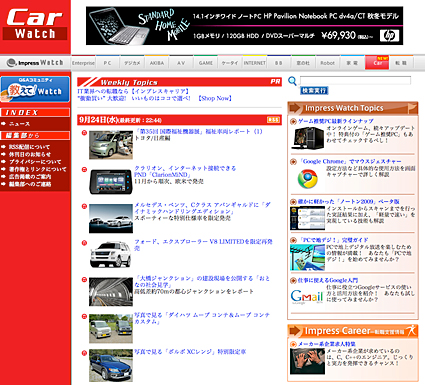Click the Q&A community Watch banner

[35, 89]
